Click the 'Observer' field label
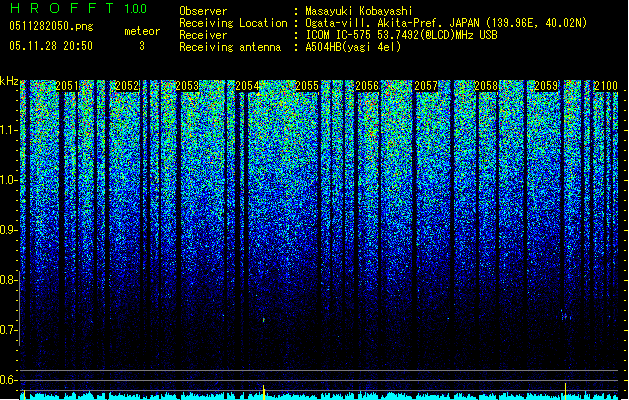The image size is (629, 400). point(203,11)
